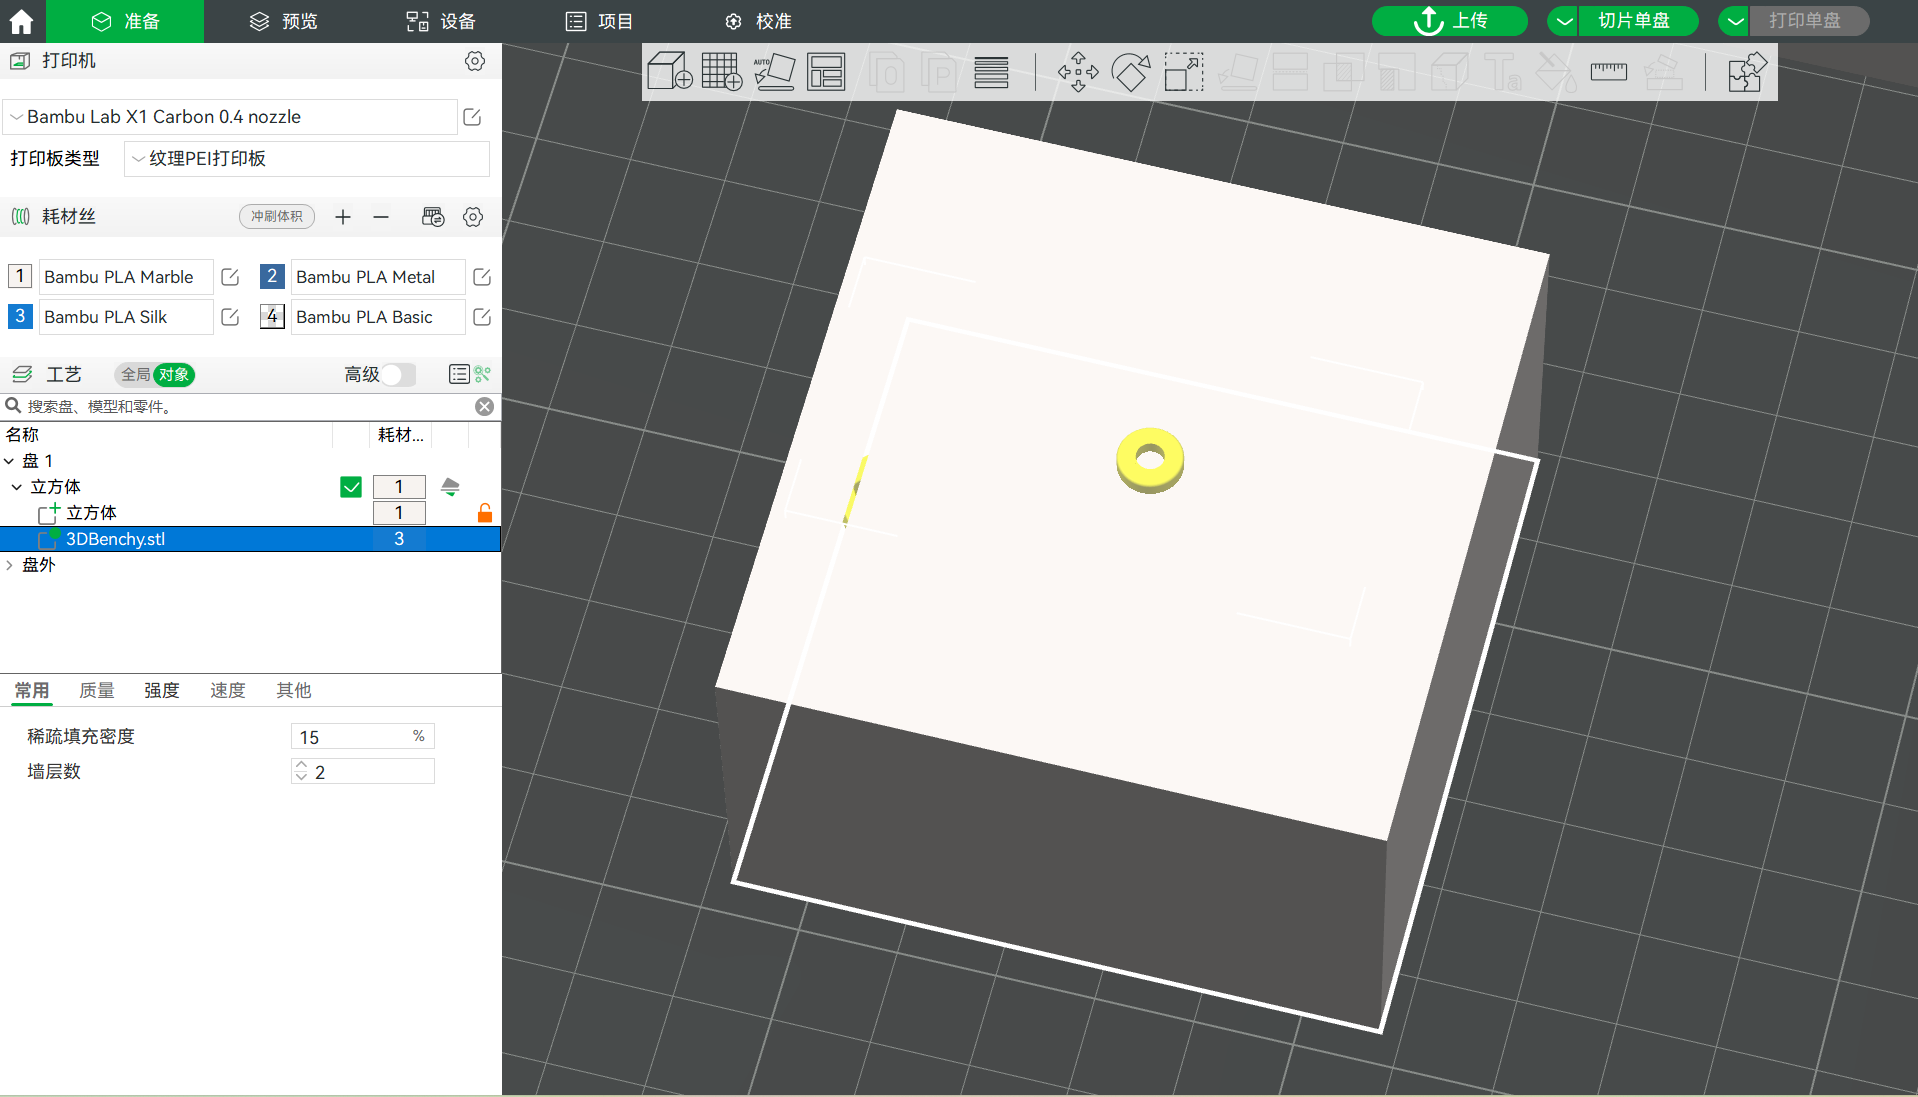Select the Move tool
The width and height of the screenshot is (1918, 1097).
point(1078,72)
